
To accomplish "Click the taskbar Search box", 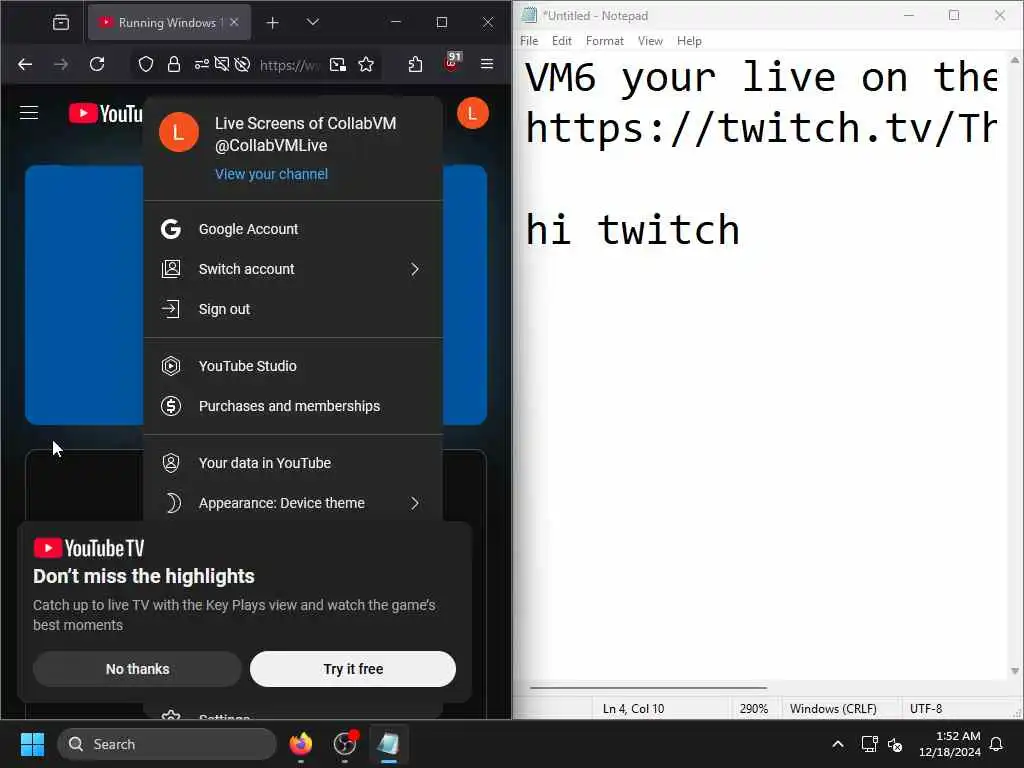I will [167, 744].
